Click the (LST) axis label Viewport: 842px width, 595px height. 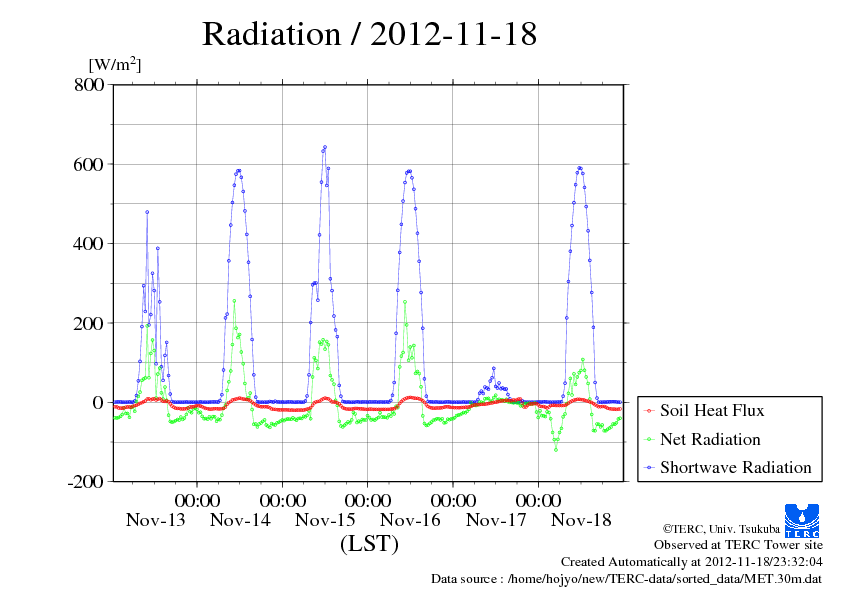pos(369,543)
